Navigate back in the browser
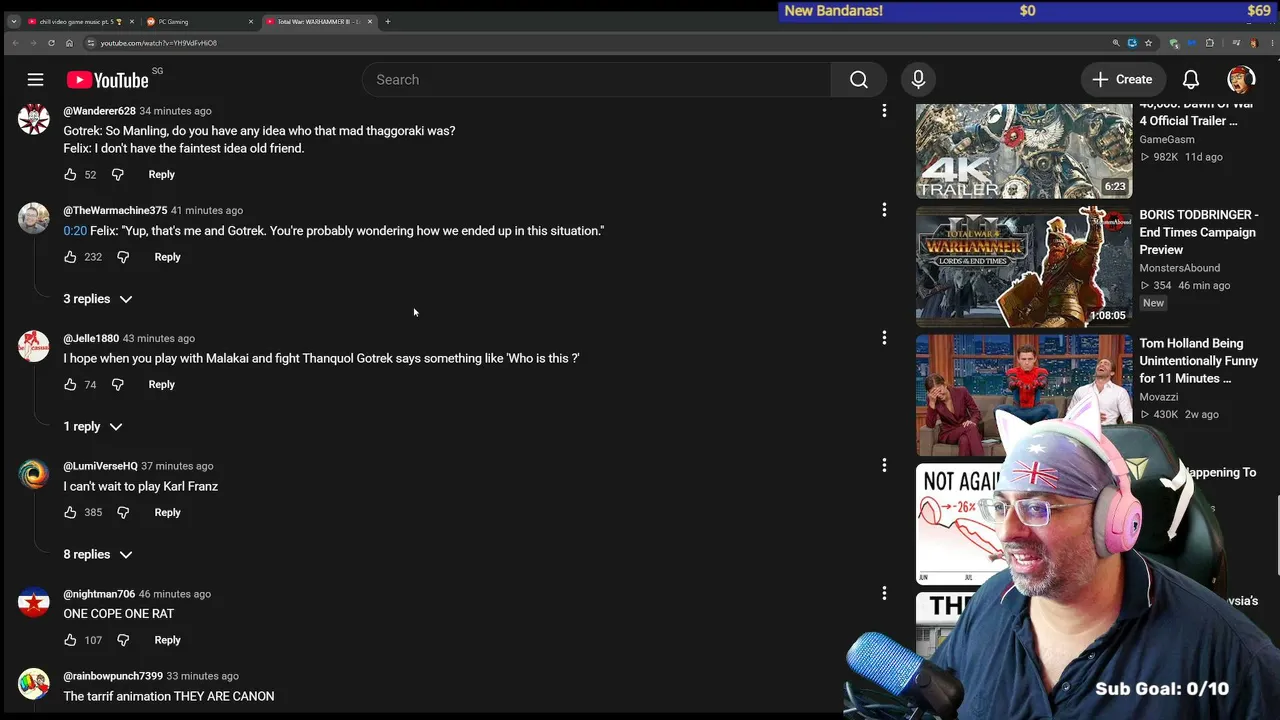The width and height of the screenshot is (1280, 720). tap(15, 43)
